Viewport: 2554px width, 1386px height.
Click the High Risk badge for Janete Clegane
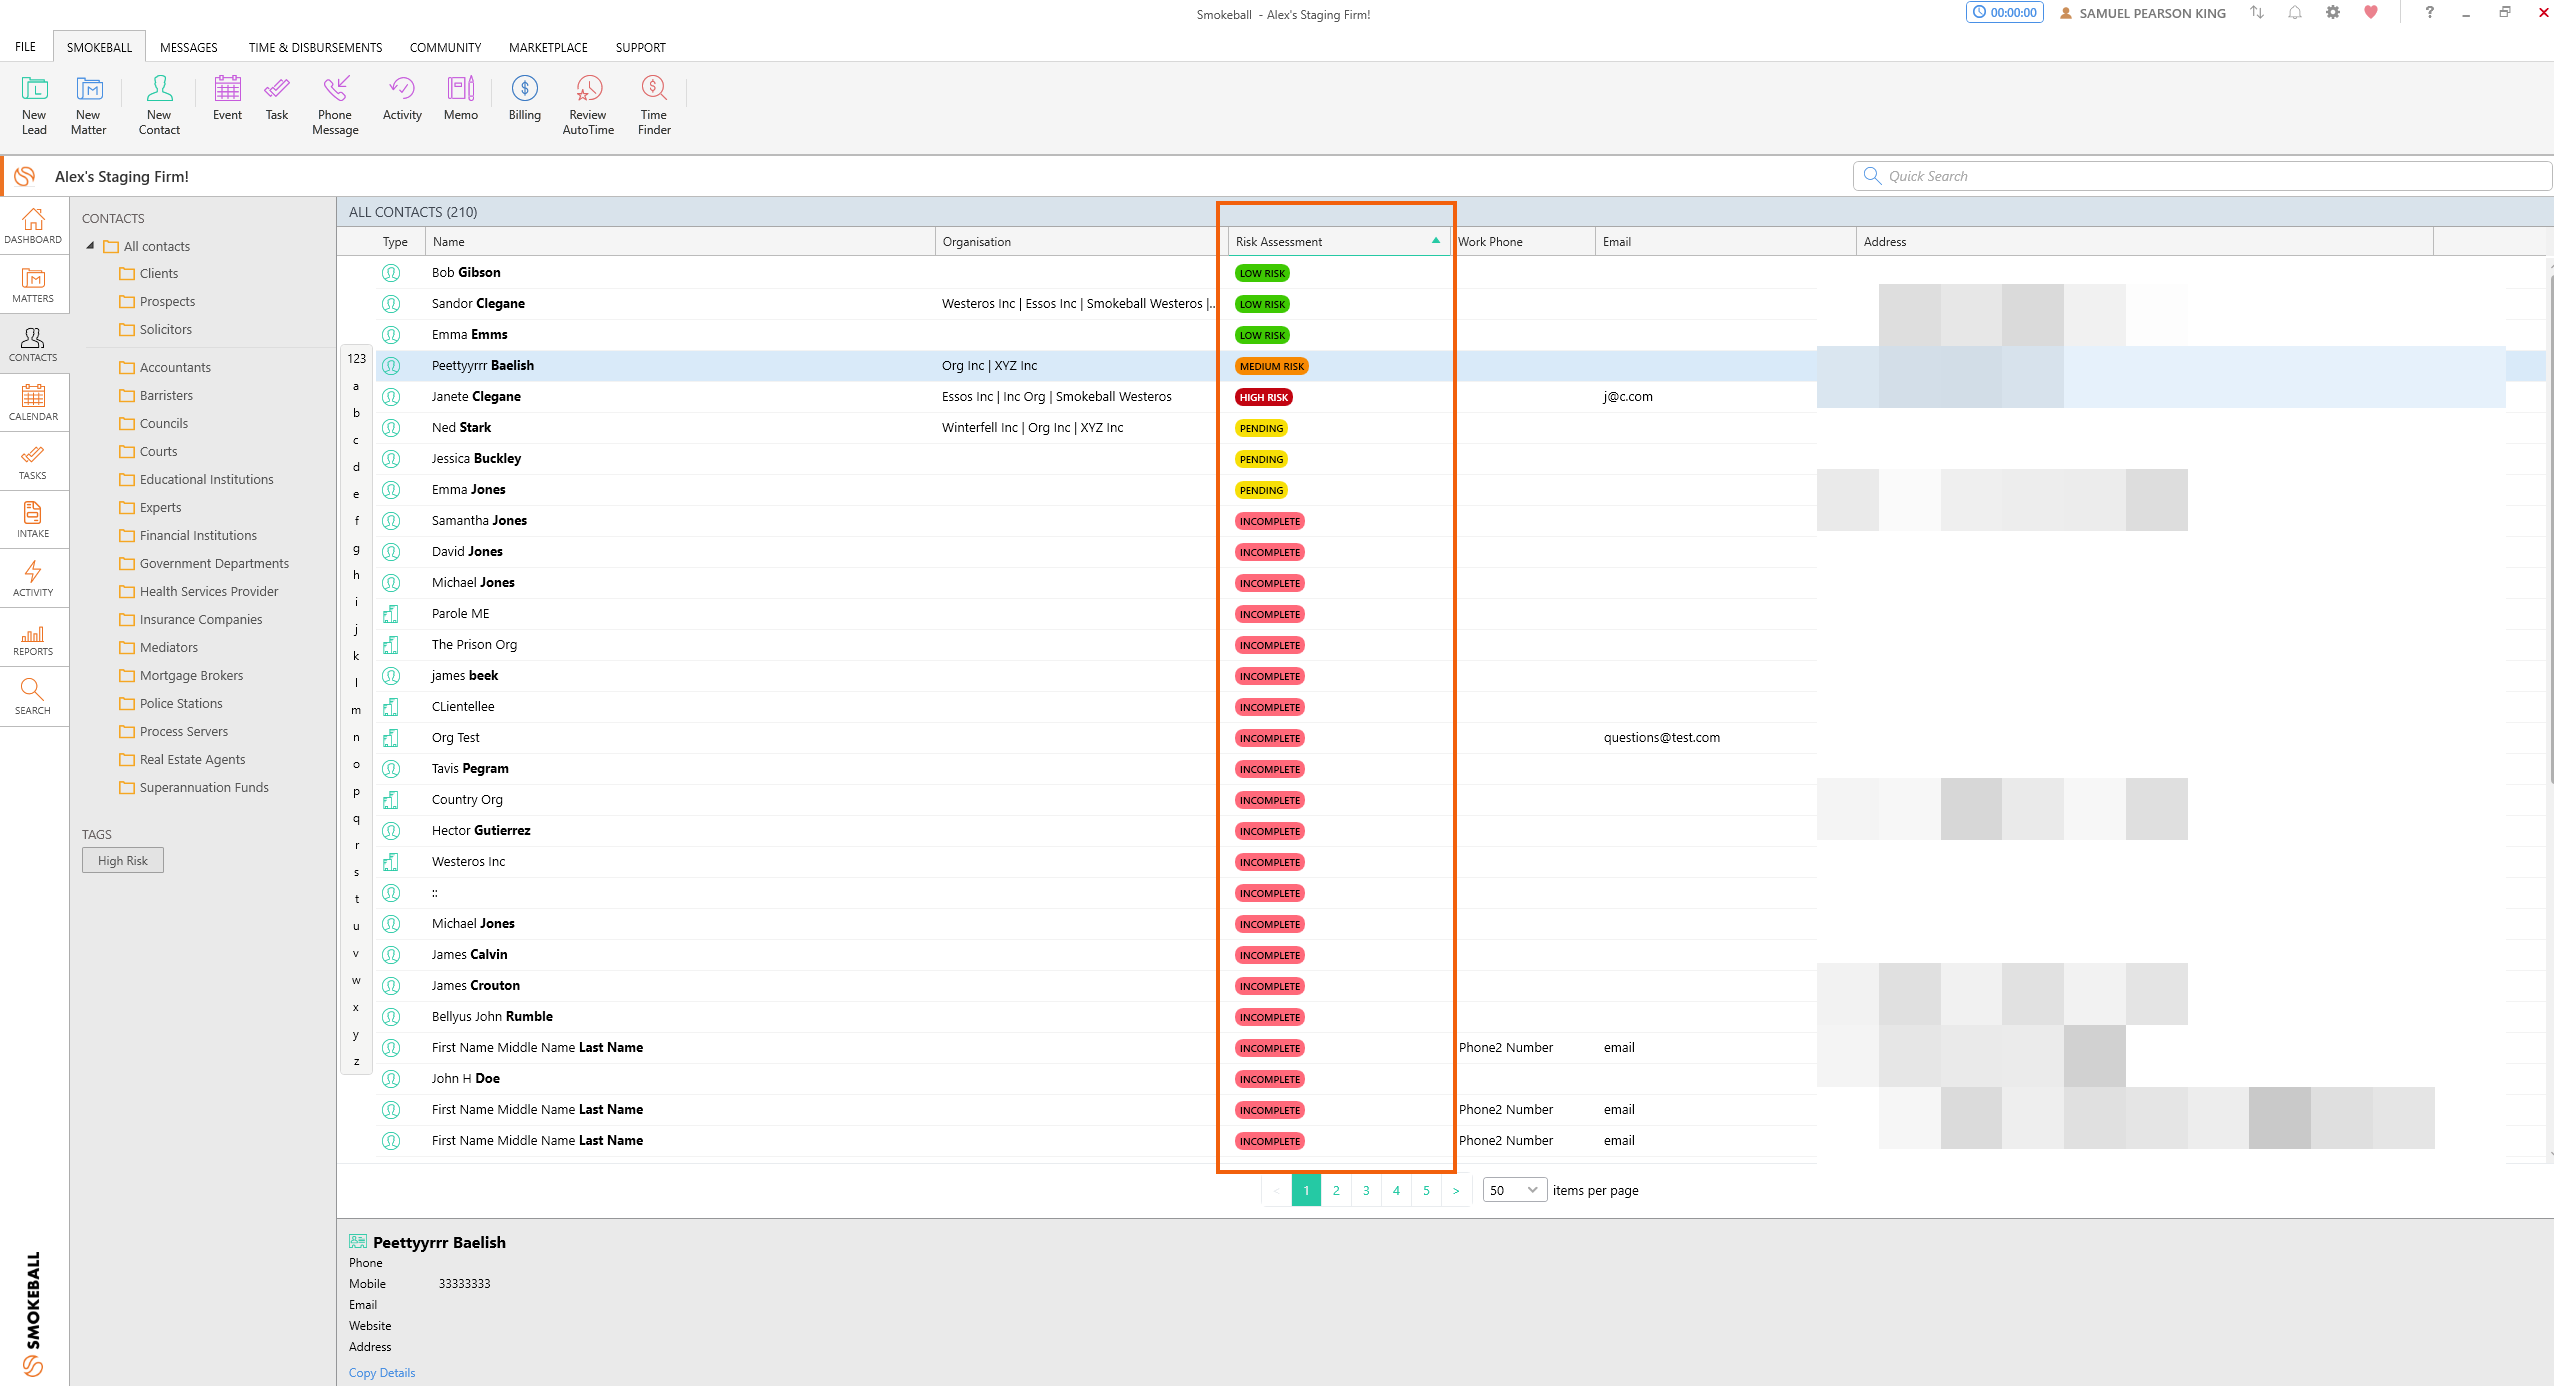1263,397
